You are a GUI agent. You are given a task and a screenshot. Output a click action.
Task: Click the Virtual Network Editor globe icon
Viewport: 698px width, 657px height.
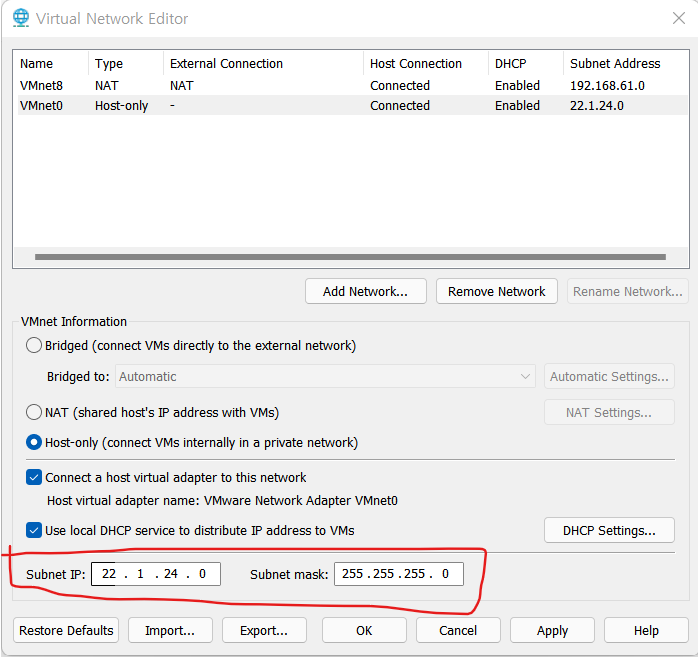click(x=21, y=18)
